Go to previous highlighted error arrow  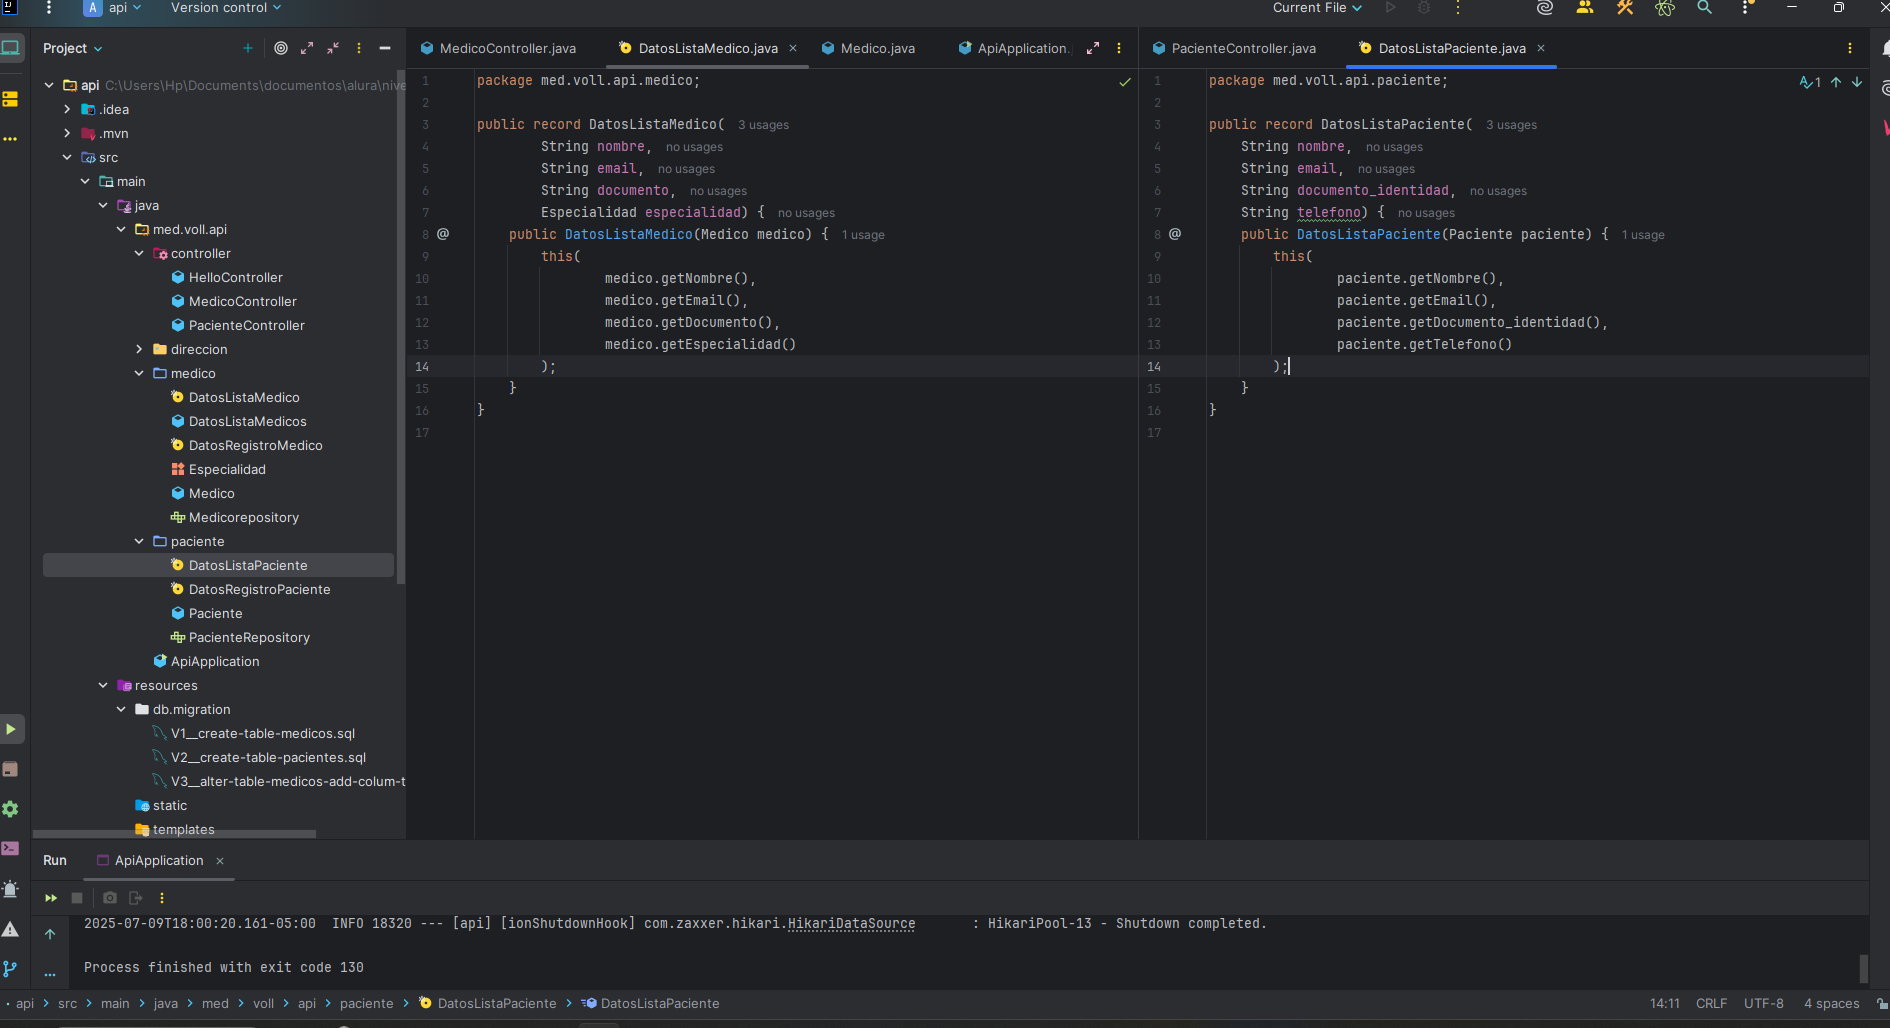pos(1836,82)
